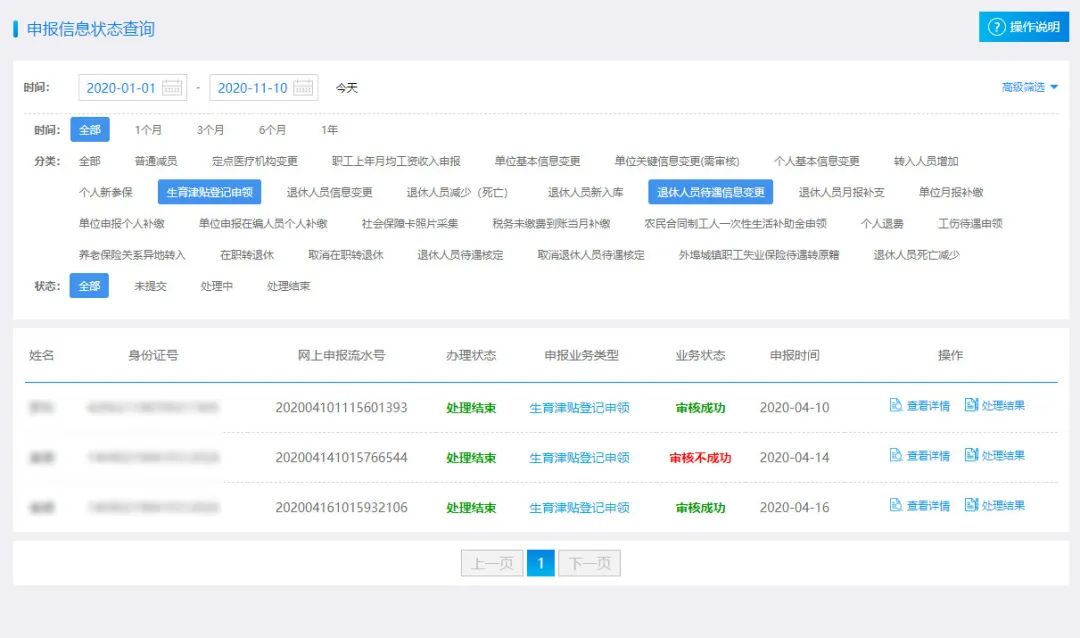
Task: Open calendar icon in end date field
Action: pyautogui.click(x=303, y=88)
